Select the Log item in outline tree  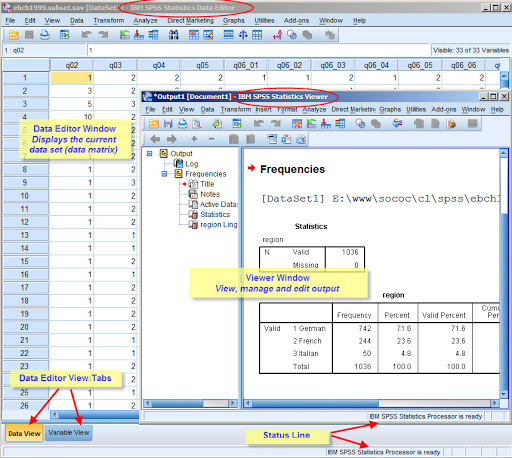pos(192,164)
